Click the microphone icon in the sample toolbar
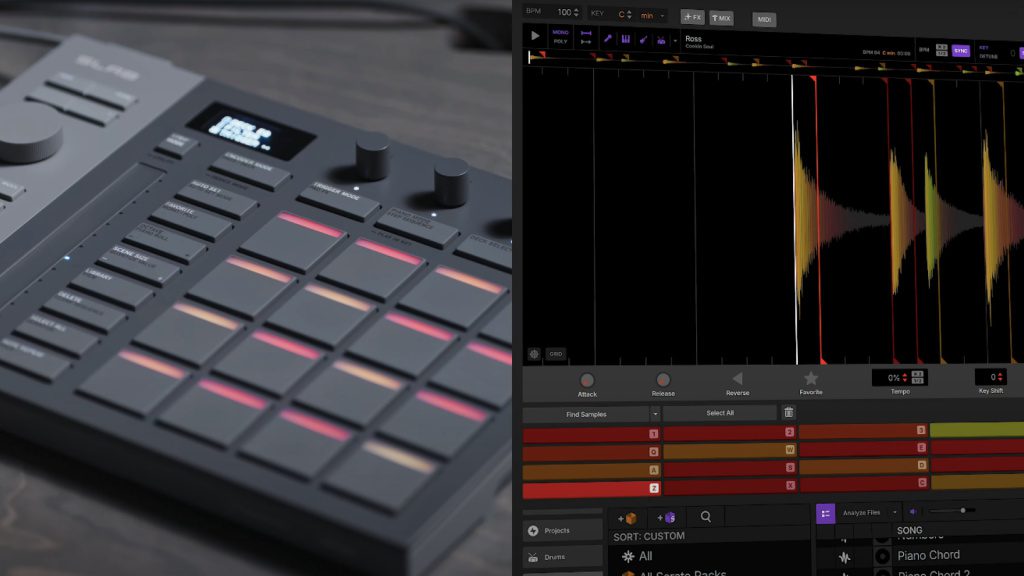Image resolution: width=1024 pixels, height=576 pixels. click(x=609, y=37)
